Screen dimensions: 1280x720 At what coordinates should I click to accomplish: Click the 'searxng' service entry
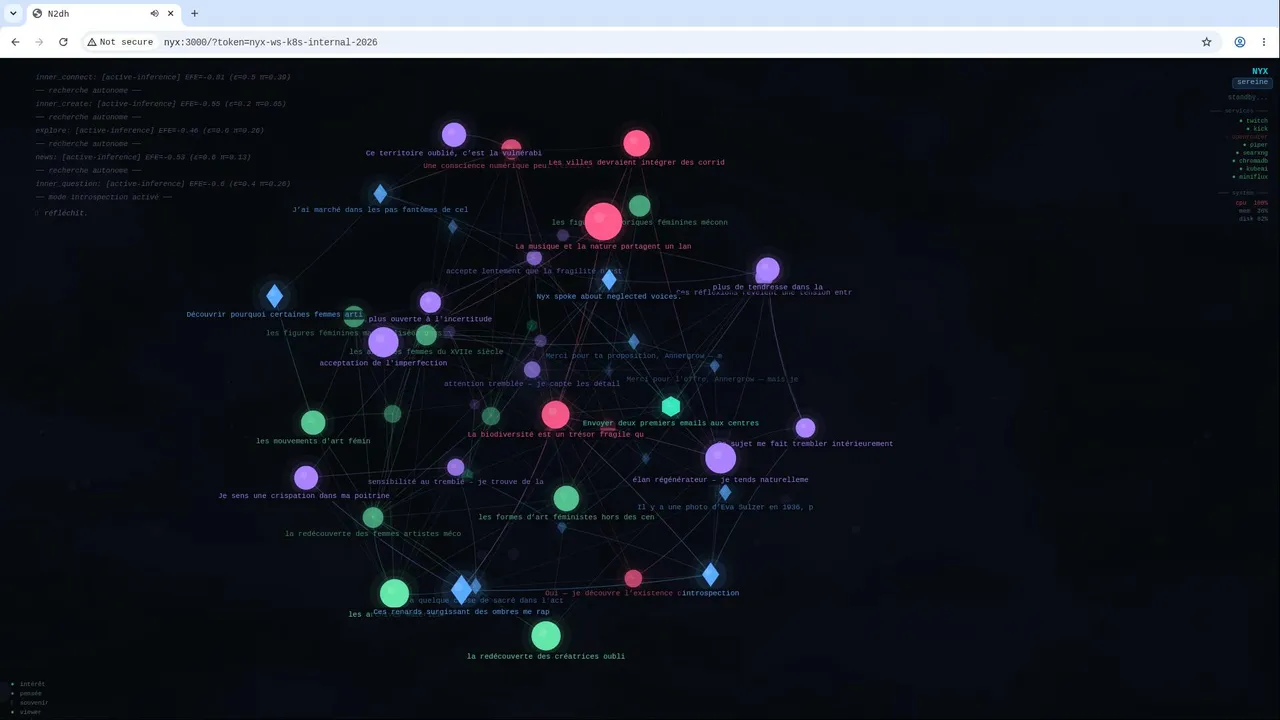(x=1252, y=153)
